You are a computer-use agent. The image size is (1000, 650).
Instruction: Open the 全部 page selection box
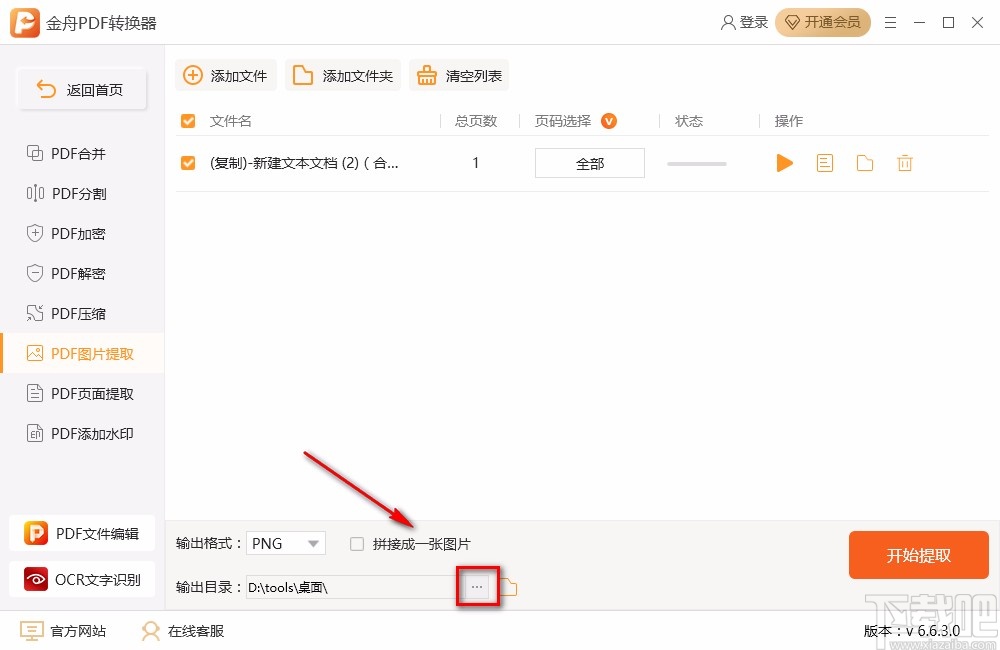click(590, 163)
